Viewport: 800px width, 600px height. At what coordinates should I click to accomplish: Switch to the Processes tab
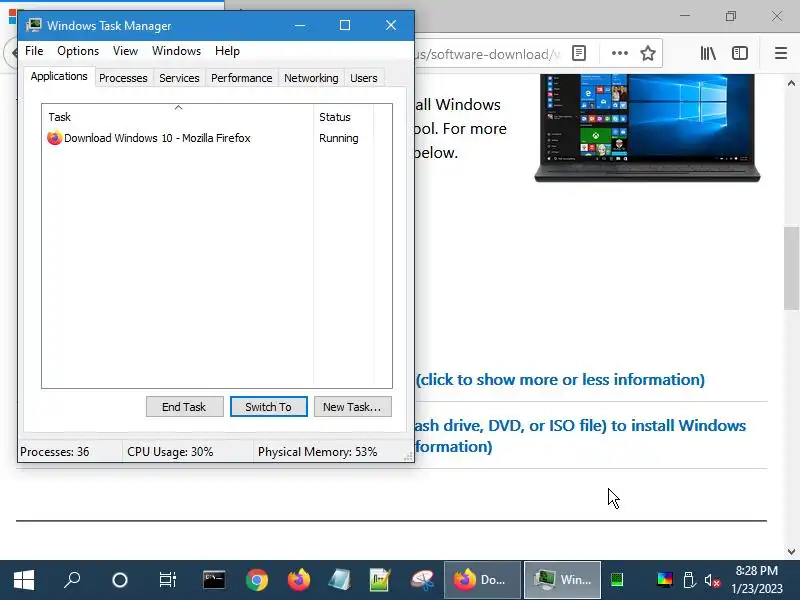[123, 78]
